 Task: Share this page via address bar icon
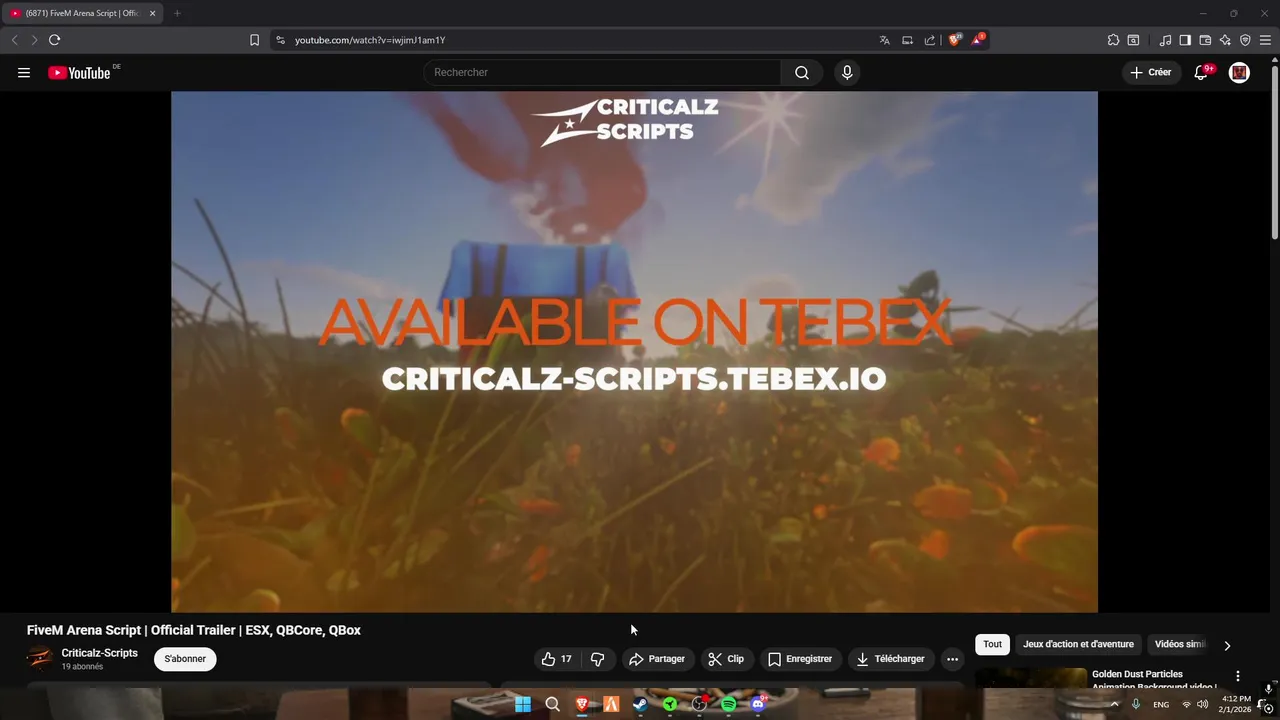click(930, 40)
